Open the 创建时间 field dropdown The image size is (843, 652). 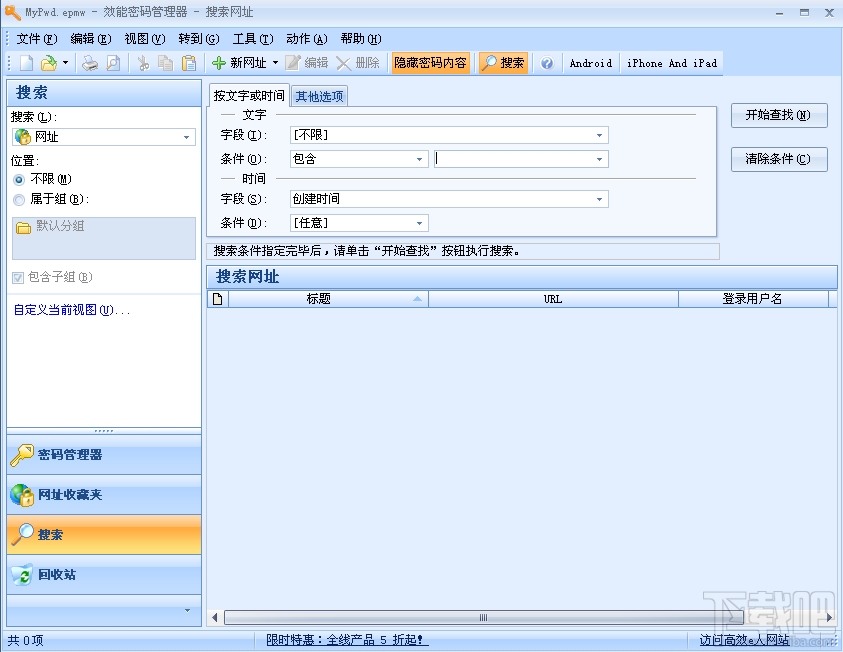click(449, 199)
